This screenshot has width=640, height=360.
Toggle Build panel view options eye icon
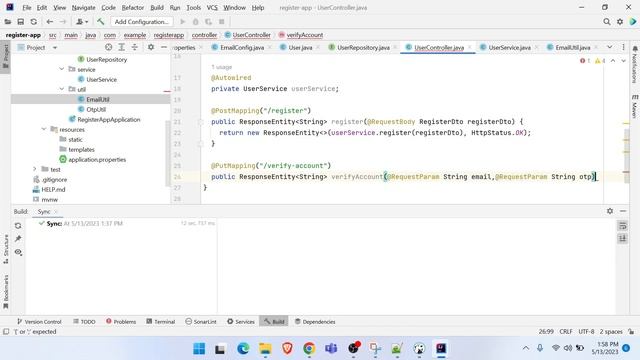18,252
